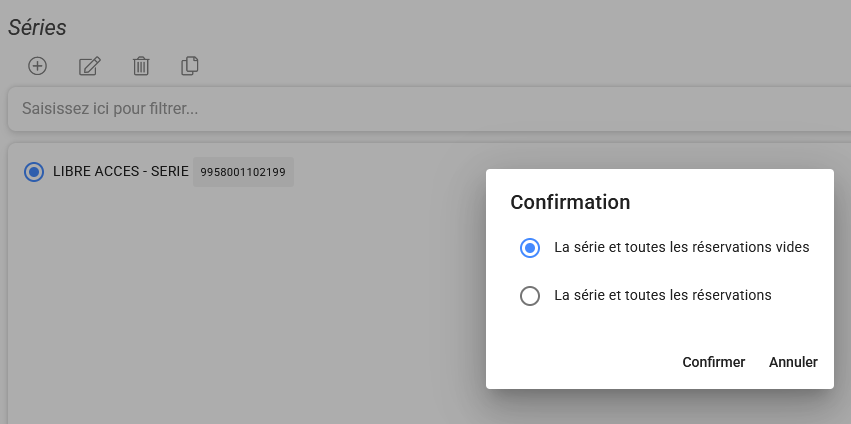The width and height of the screenshot is (851, 424).
Task: Click the Séries panel heading
Action: [x=37, y=28]
